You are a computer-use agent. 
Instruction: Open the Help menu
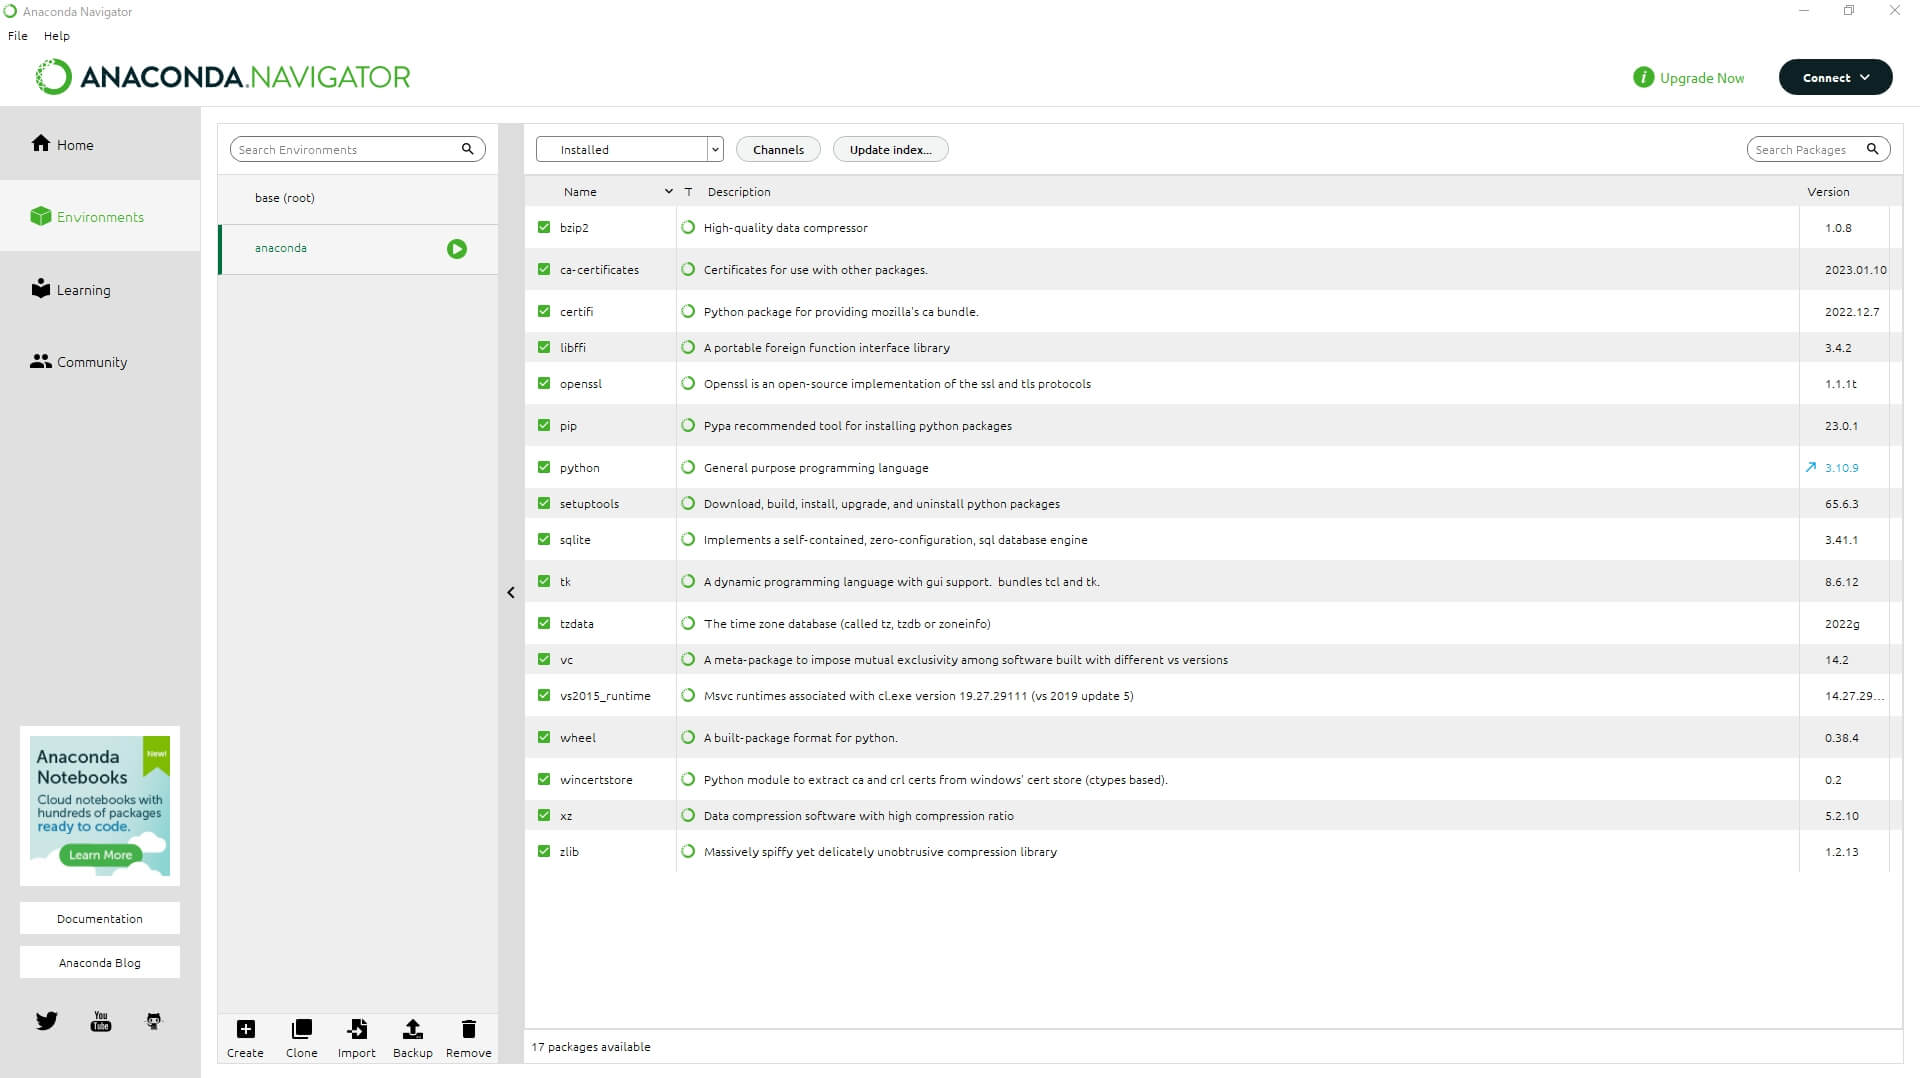click(57, 35)
